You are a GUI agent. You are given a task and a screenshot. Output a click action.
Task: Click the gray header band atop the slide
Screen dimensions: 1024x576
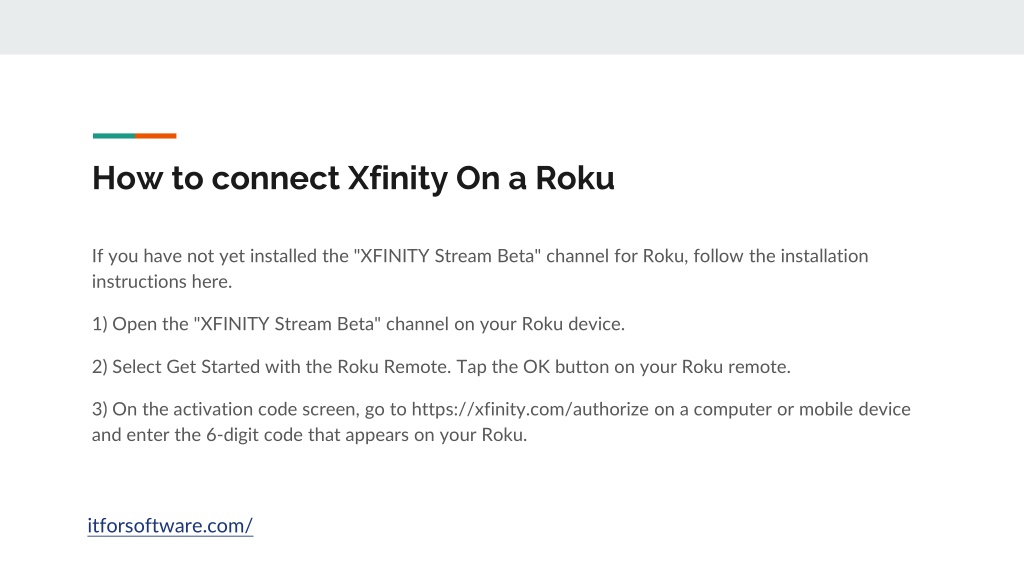point(512,27)
